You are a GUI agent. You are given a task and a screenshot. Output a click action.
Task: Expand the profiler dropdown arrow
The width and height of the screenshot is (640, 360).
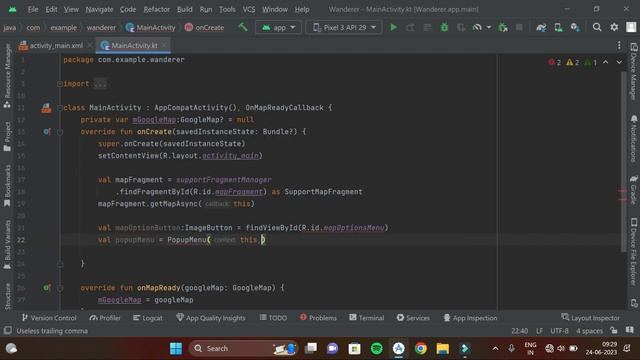pos(489,27)
